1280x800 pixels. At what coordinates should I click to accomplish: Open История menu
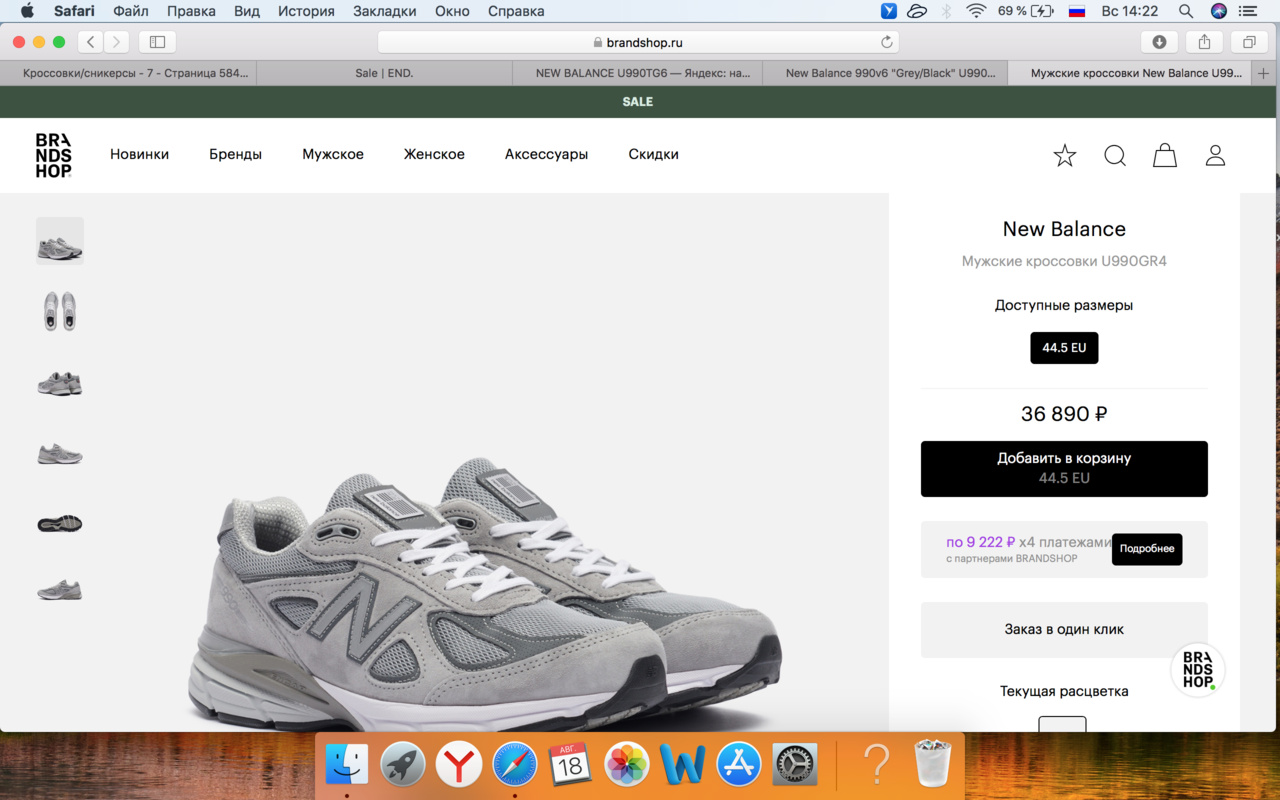[x=306, y=11]
